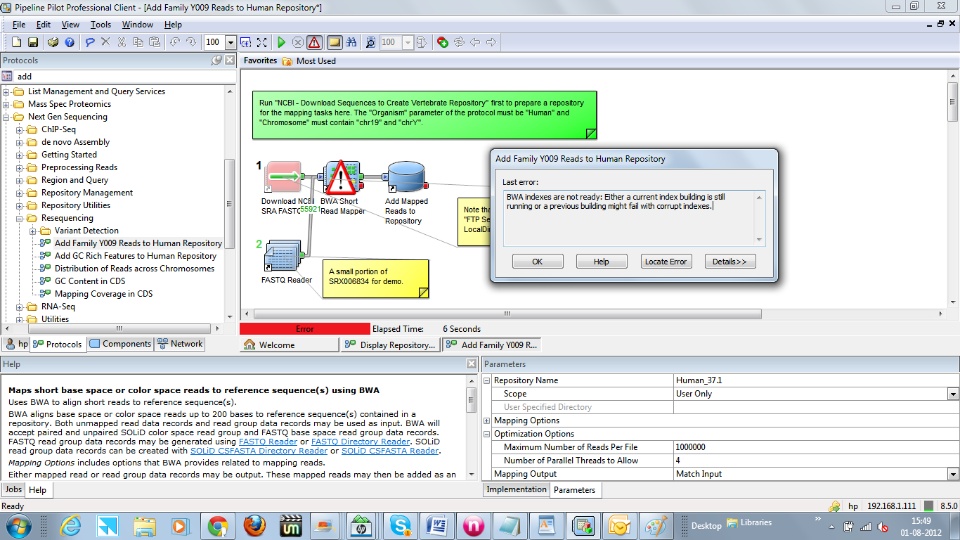Image resolution: width=960 pixels, height=540 pixels.
Task: Switch to the Network tab
Action: [x=180, y=344]
